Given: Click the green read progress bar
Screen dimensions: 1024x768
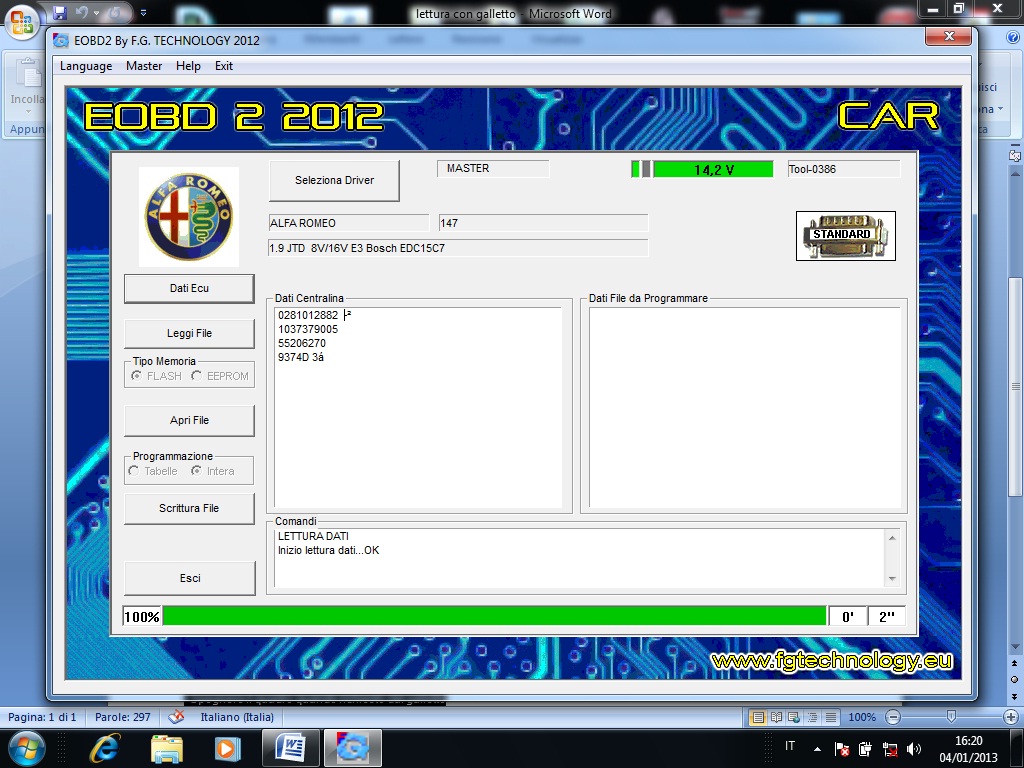Looking at the screenshot, I should (494, 616).
